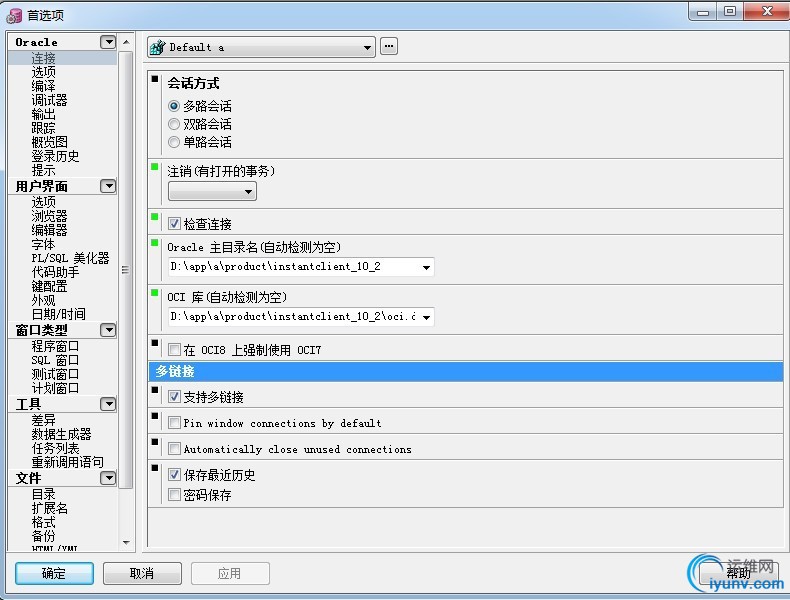Open the preference set ellipsis button
Screen dimensions: 790x600
(x=388, y=46)
